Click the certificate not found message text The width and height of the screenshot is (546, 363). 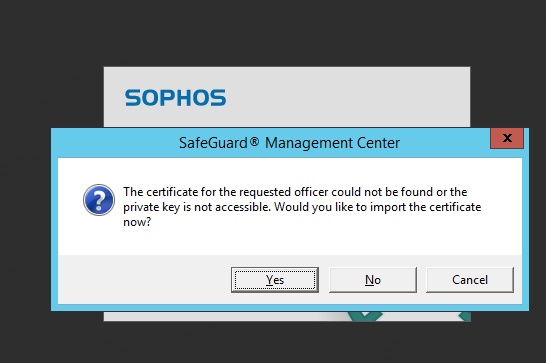pyautogui.click(x=302, y=207)
